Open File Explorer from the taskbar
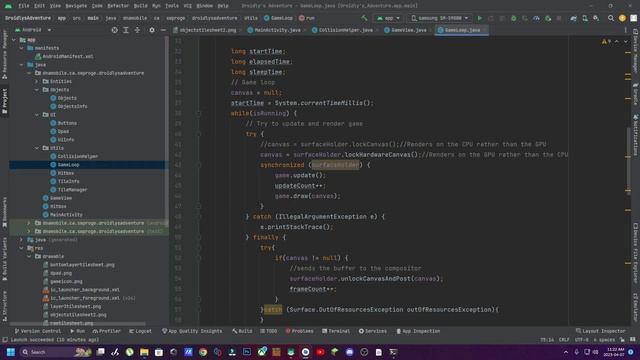 [x=144, y=352]
